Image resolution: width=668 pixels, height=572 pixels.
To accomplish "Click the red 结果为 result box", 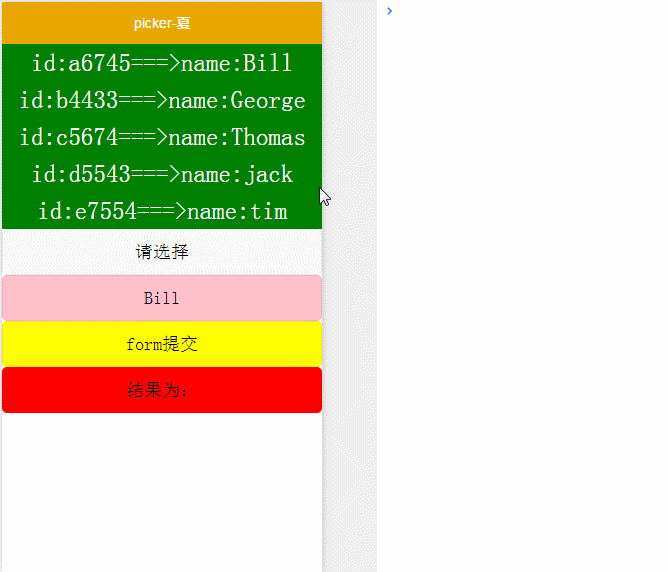I will point(162,390).
